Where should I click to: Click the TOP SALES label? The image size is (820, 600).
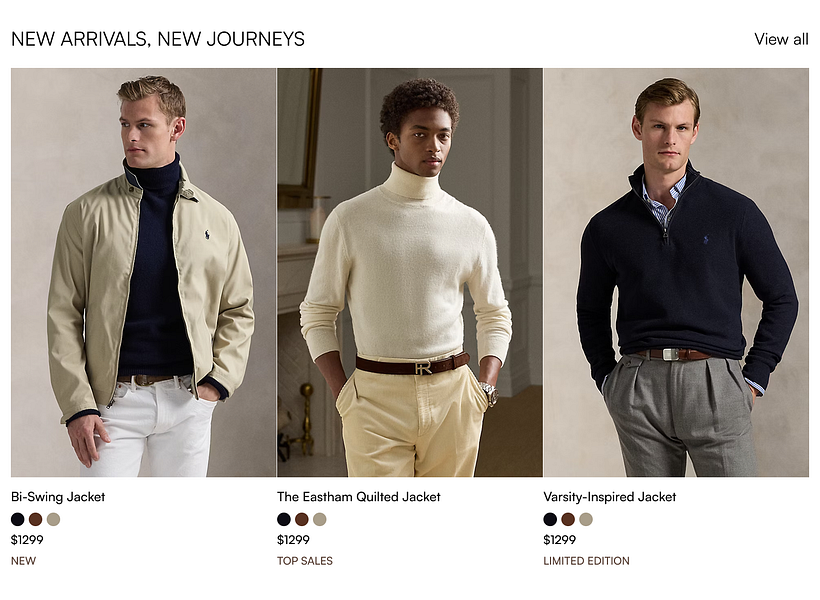coord(305,561)
